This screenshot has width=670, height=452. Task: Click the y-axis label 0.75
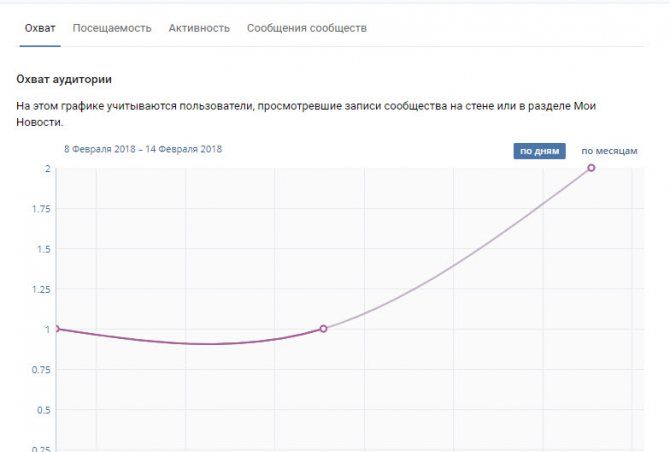coord(41,370)
